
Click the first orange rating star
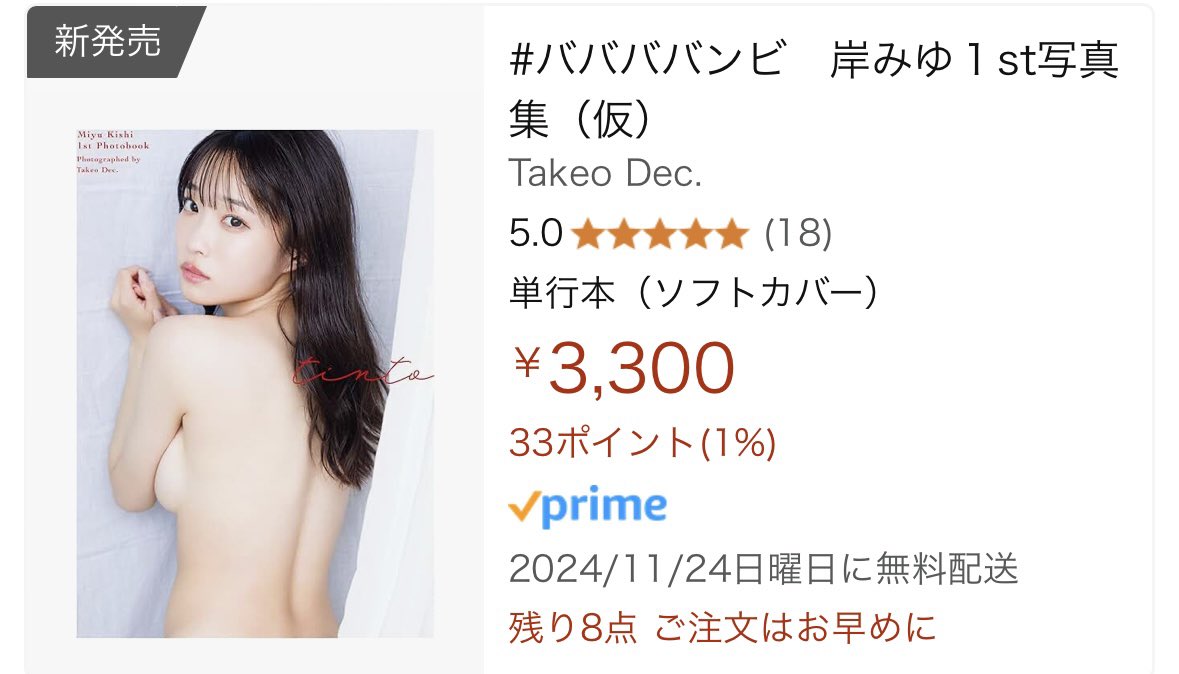coord(588,234)
